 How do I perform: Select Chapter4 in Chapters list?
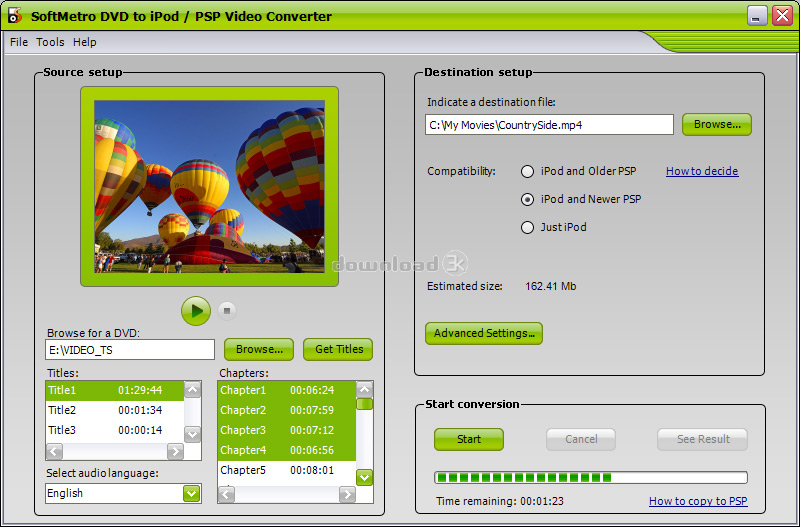click(287, 450)
